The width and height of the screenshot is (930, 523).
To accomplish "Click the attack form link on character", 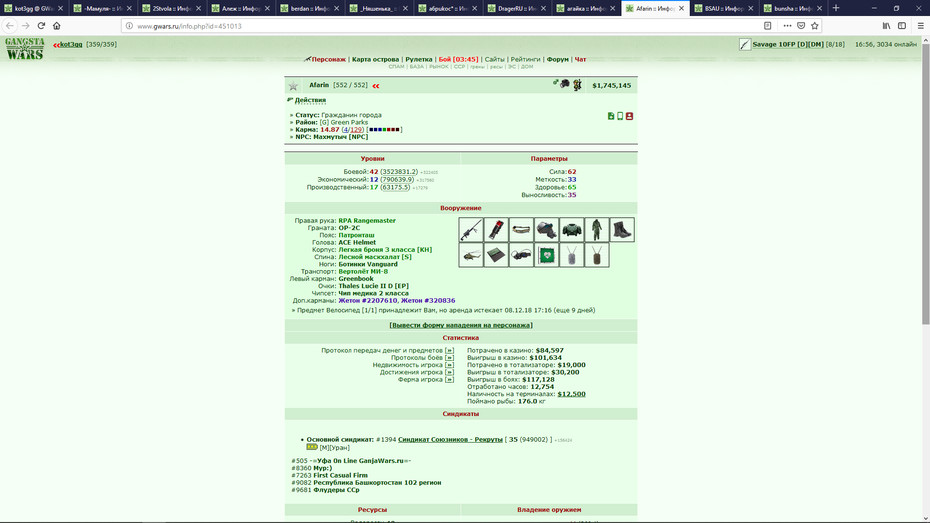I will pos(461,325).
